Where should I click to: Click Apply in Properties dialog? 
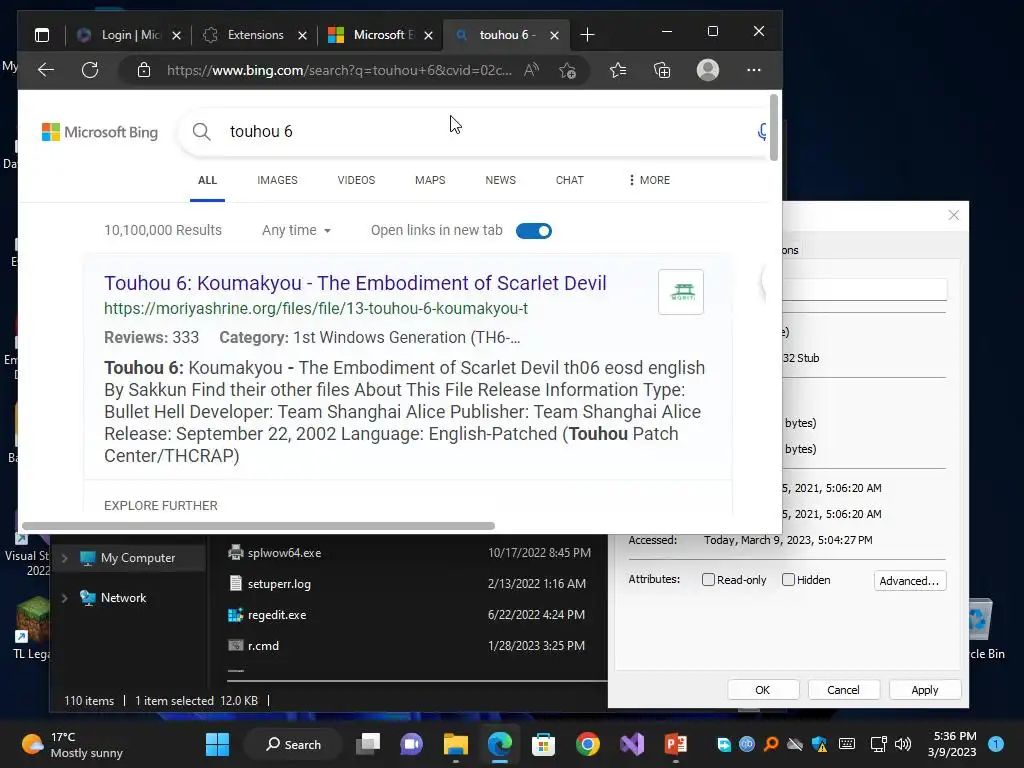coord(925,690)
